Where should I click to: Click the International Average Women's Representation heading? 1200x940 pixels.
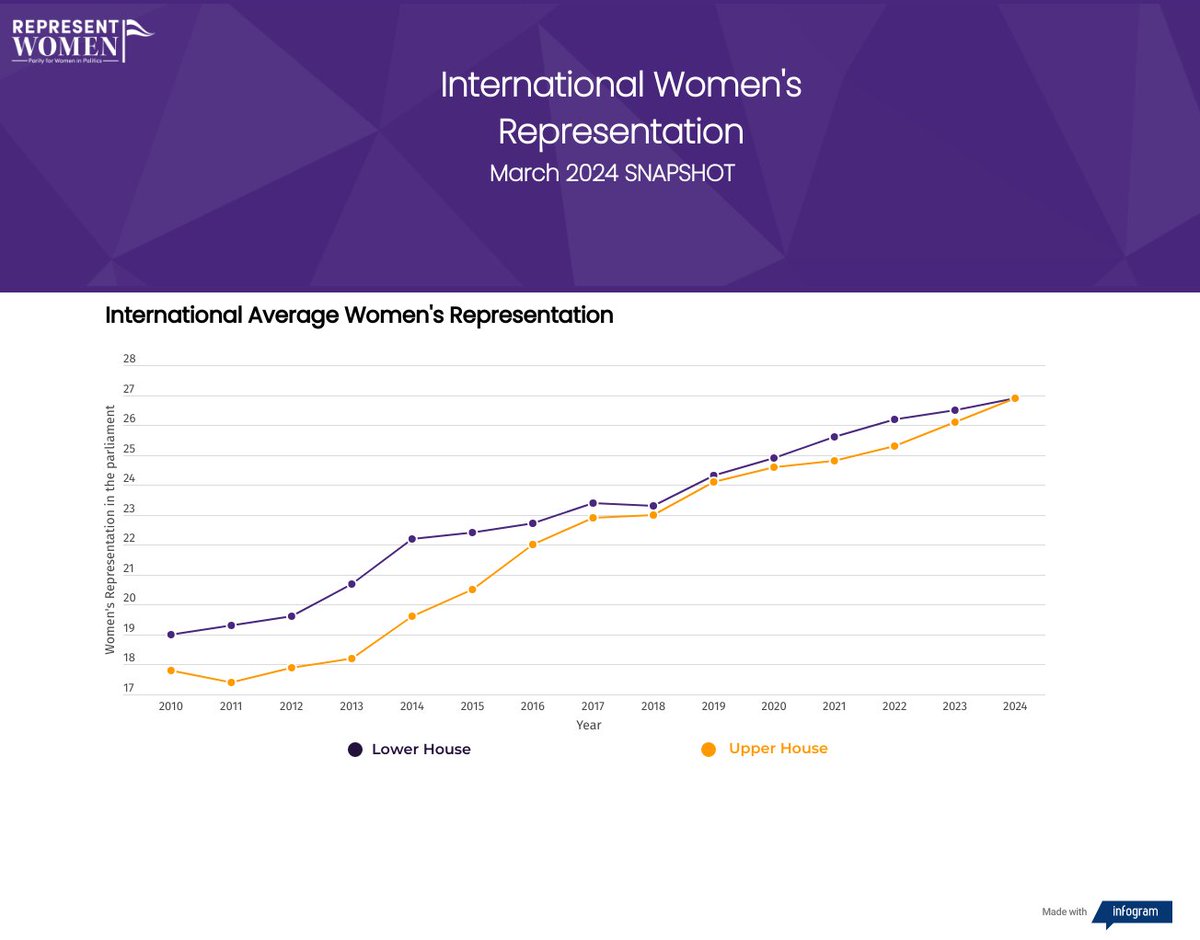click(x=359, y=315)
